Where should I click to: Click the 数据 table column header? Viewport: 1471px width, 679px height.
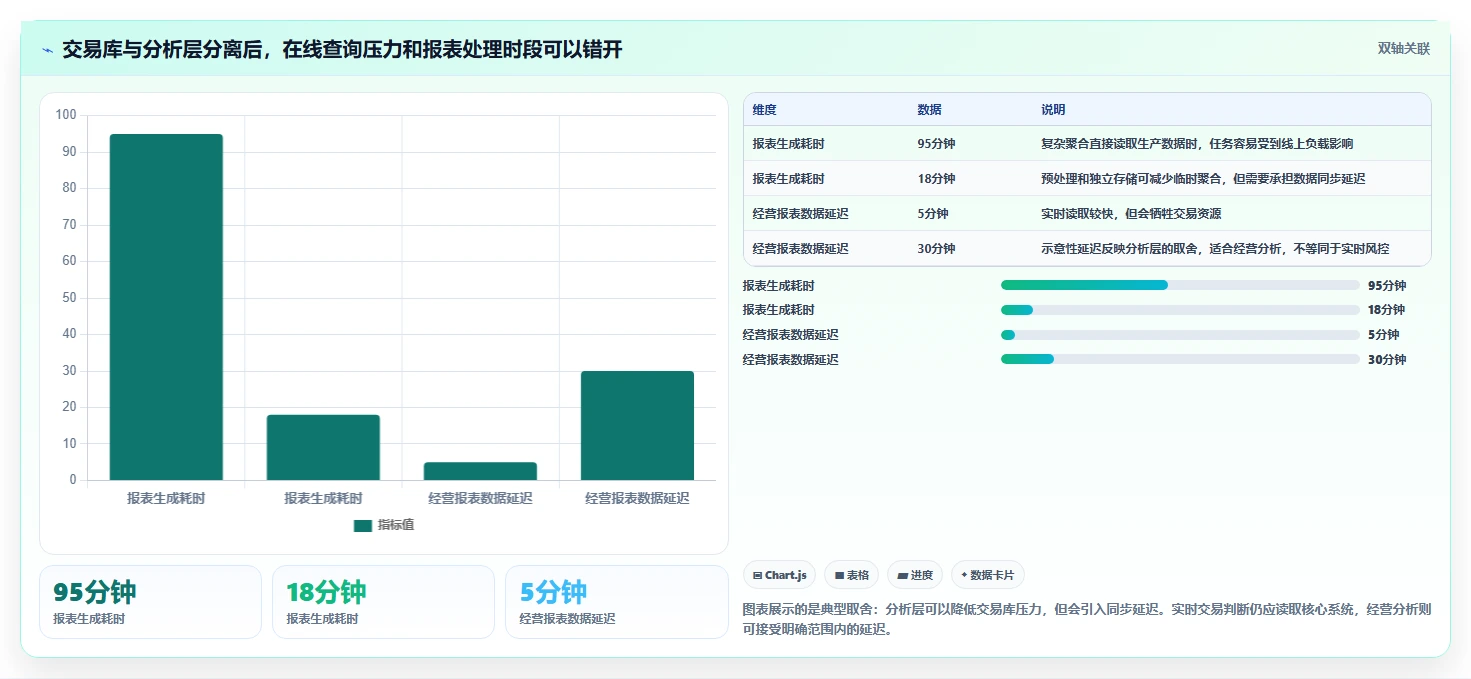(x=929, y=110)
